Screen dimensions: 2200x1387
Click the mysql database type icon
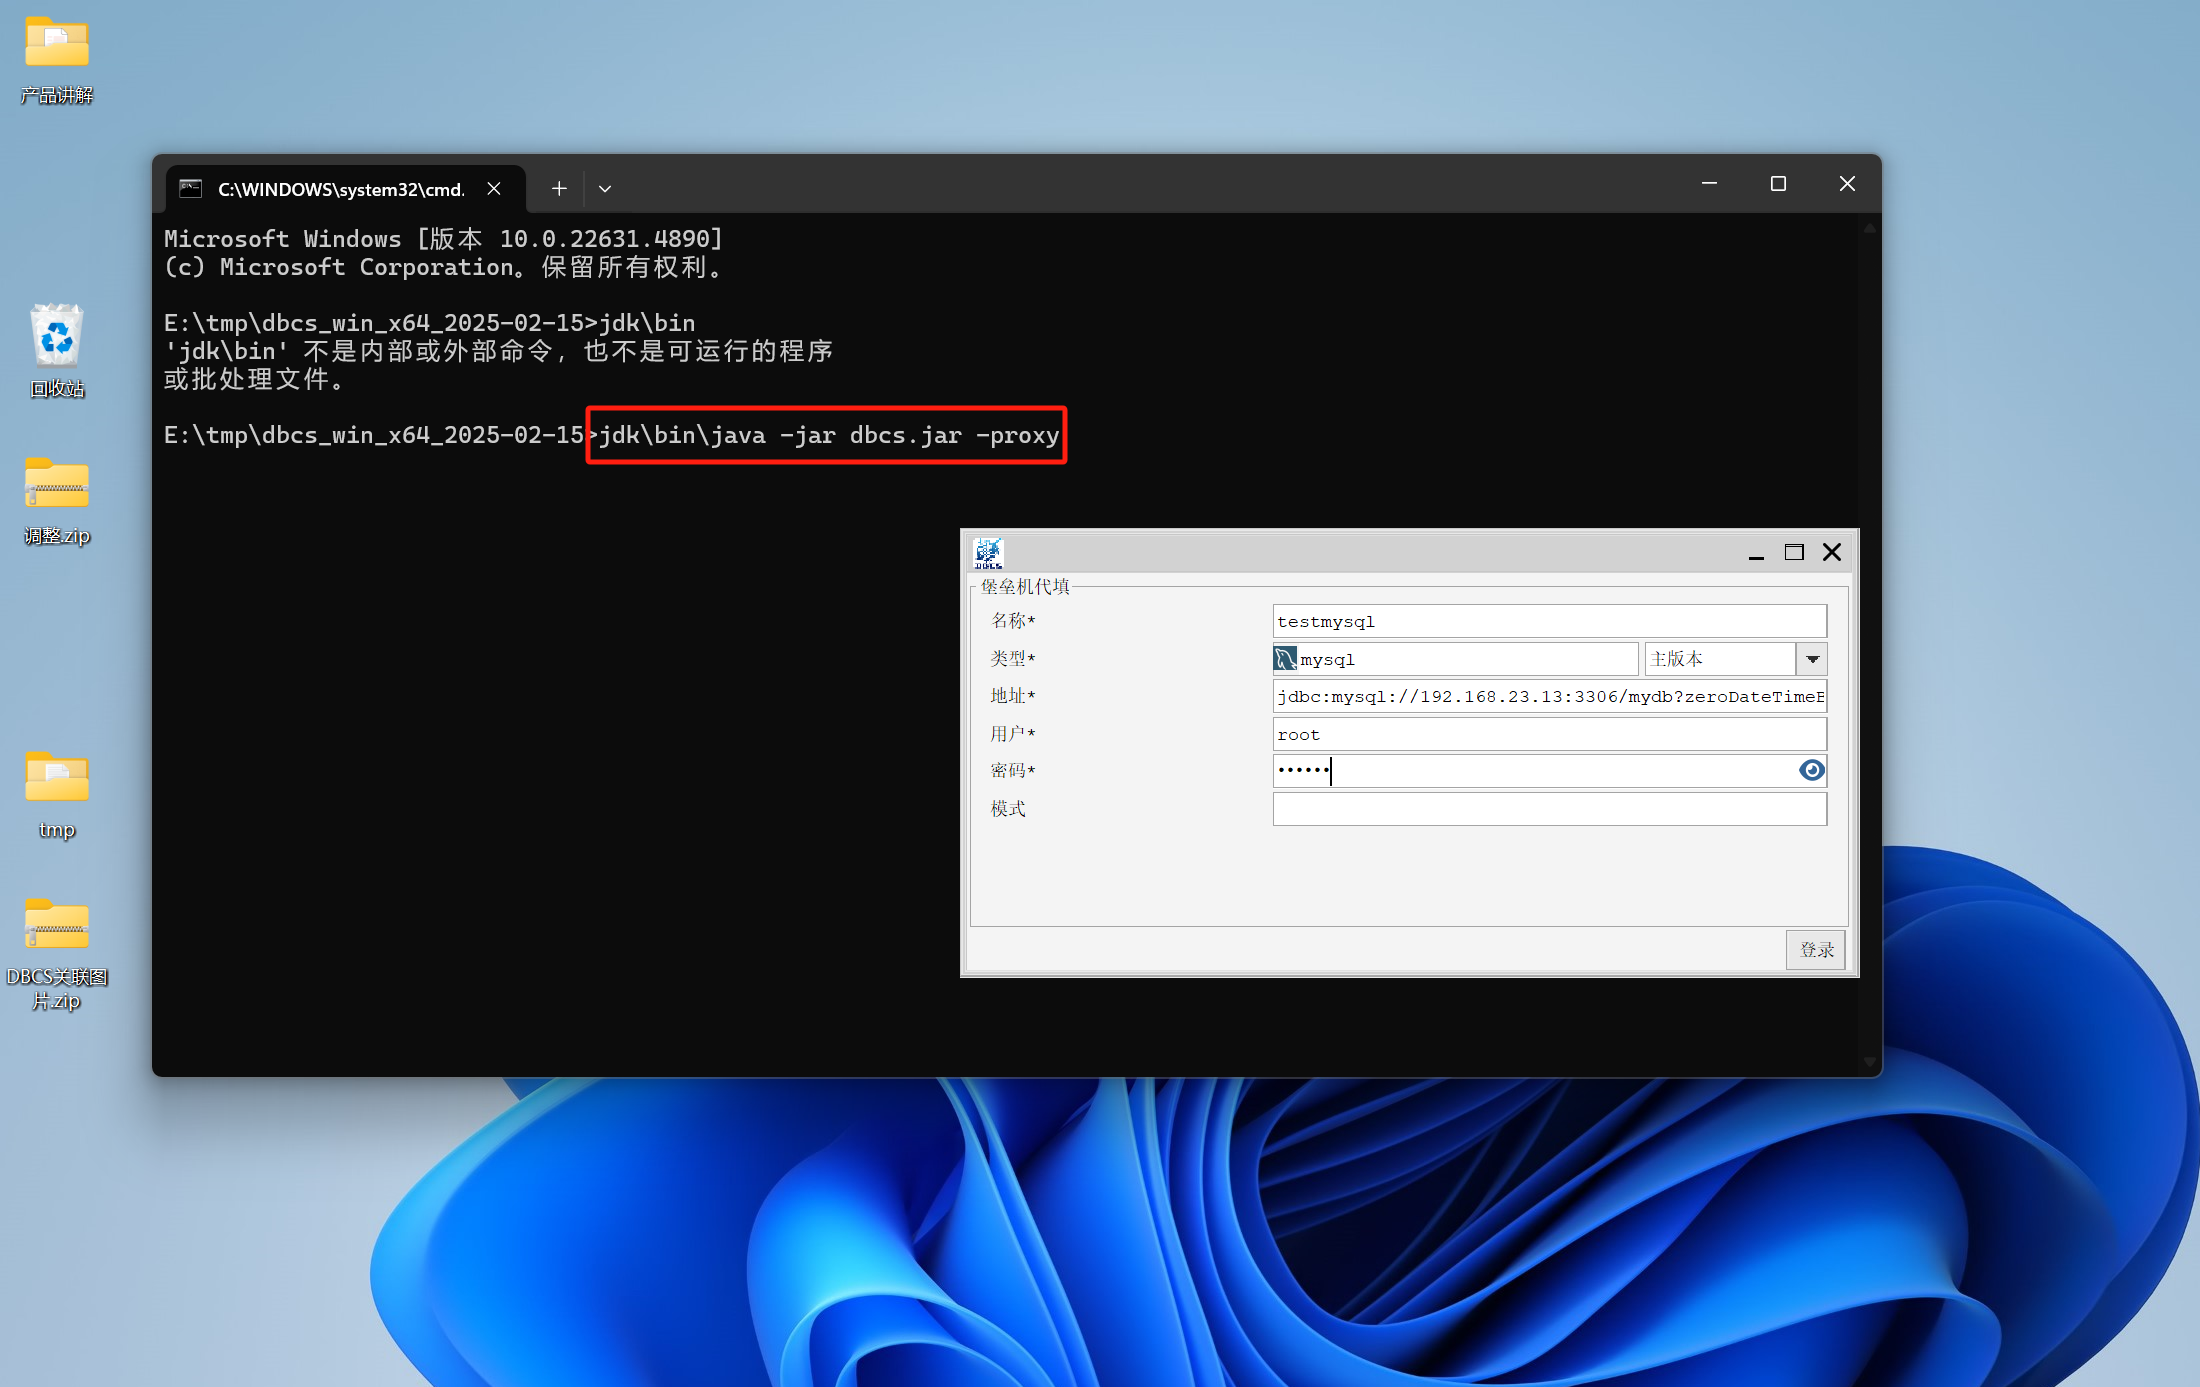point(1285,659)
